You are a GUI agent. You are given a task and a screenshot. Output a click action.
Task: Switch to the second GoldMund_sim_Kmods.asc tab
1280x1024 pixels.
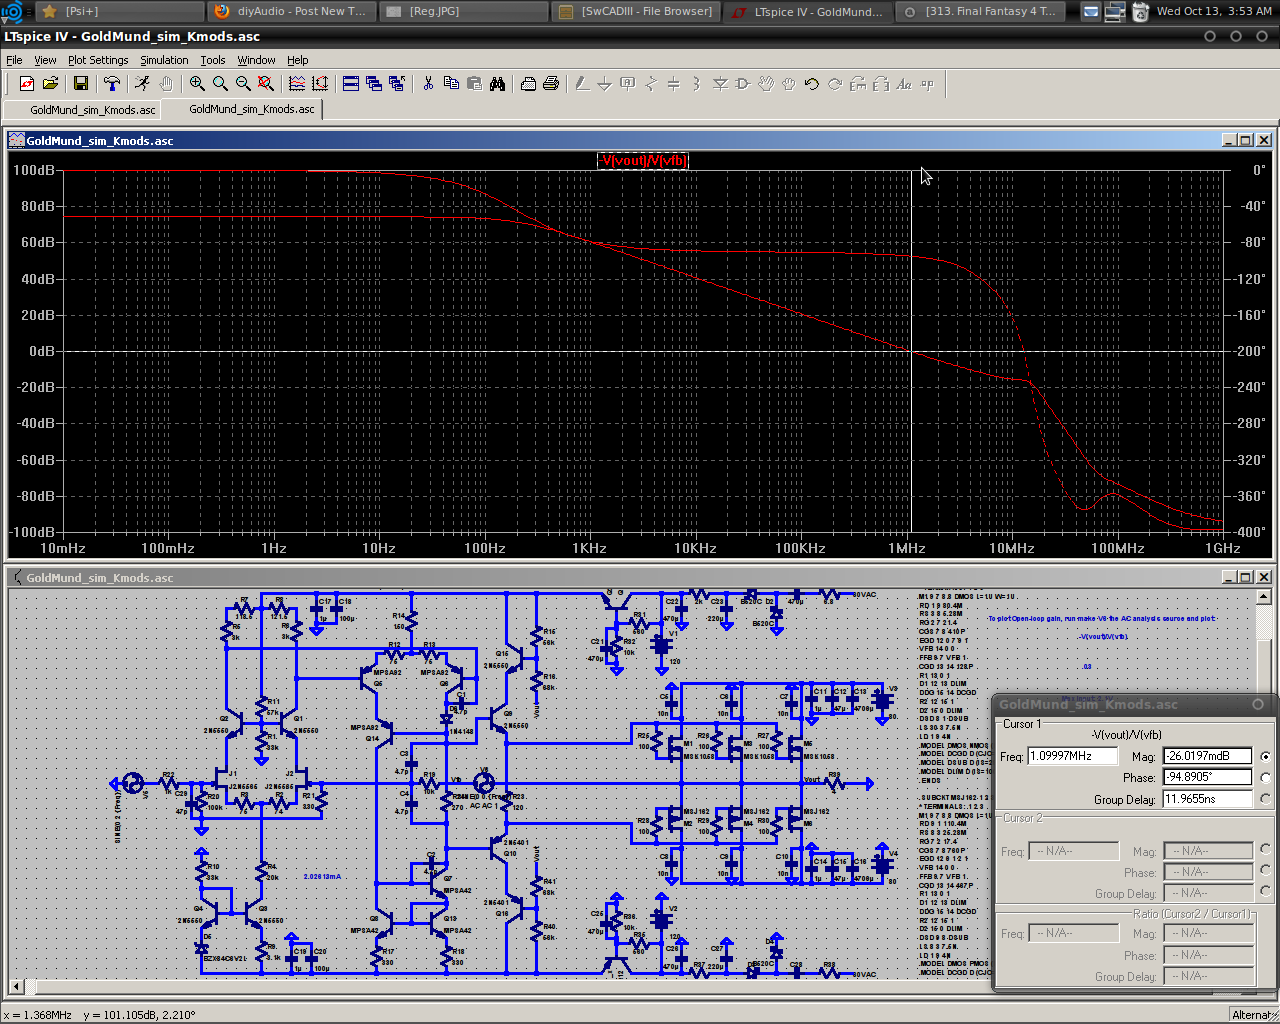[243, 109]
